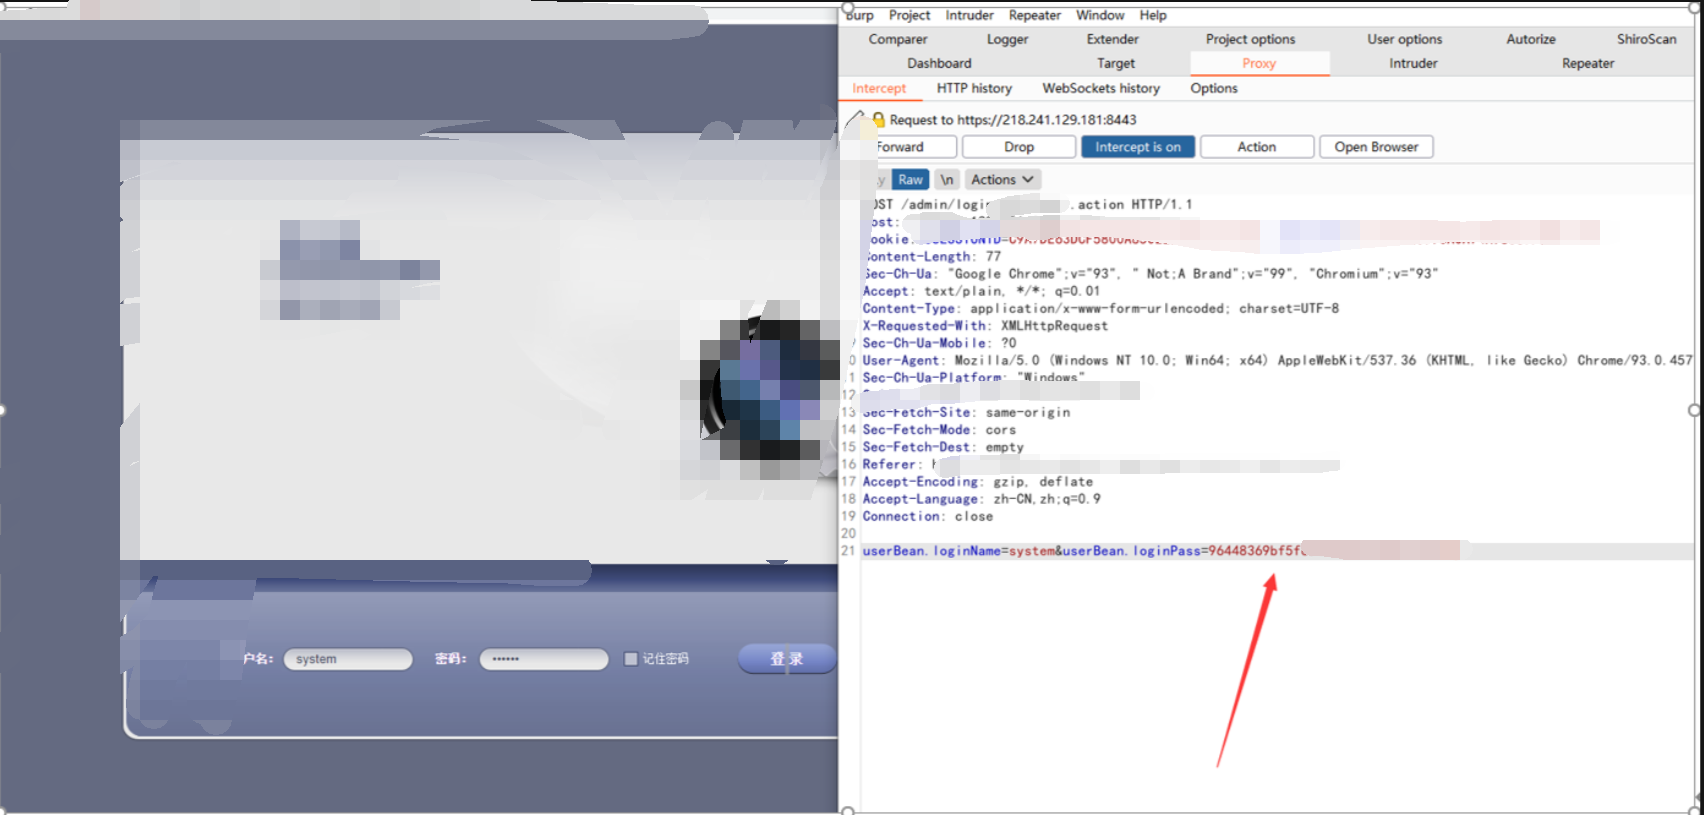Click the Sec-Fetch-Mode: cors line
Screen dimensions: 1704x815
(x=939, y=430)
